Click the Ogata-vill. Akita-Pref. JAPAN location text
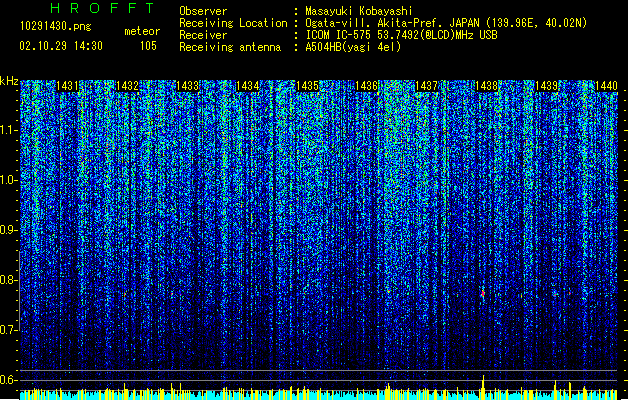The width and height of the screenshot is (629, 400). click(x=392, y=23)
